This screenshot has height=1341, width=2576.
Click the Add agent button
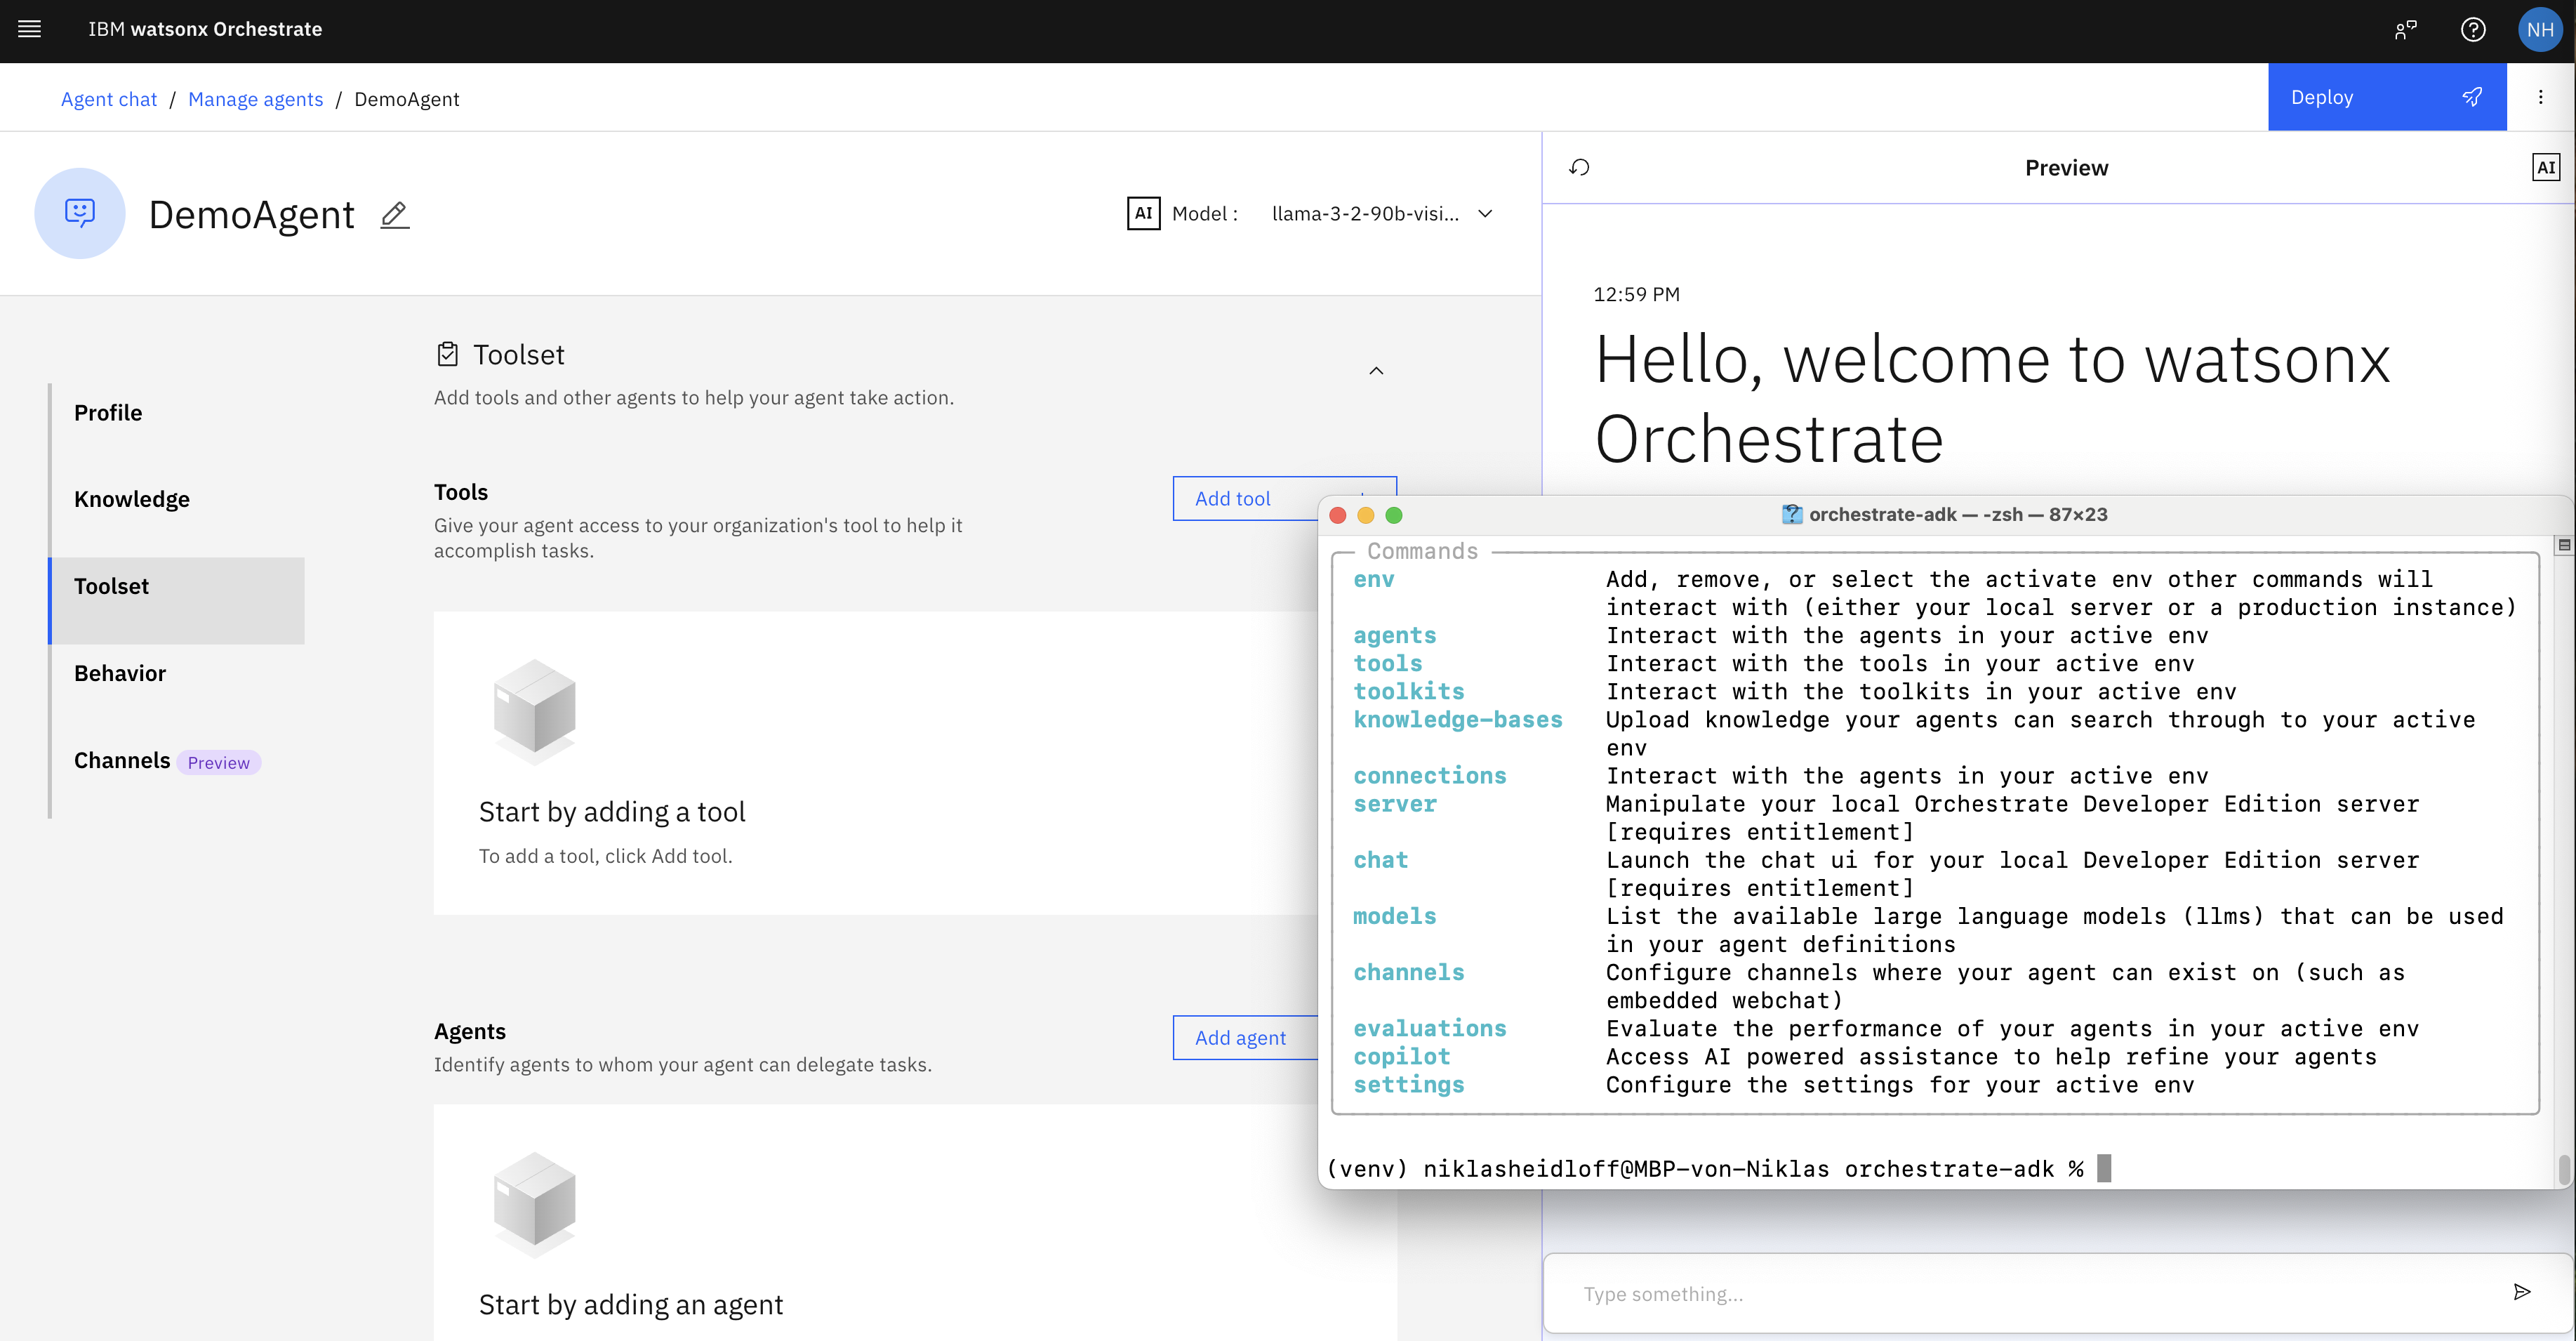[1245, 1037]
